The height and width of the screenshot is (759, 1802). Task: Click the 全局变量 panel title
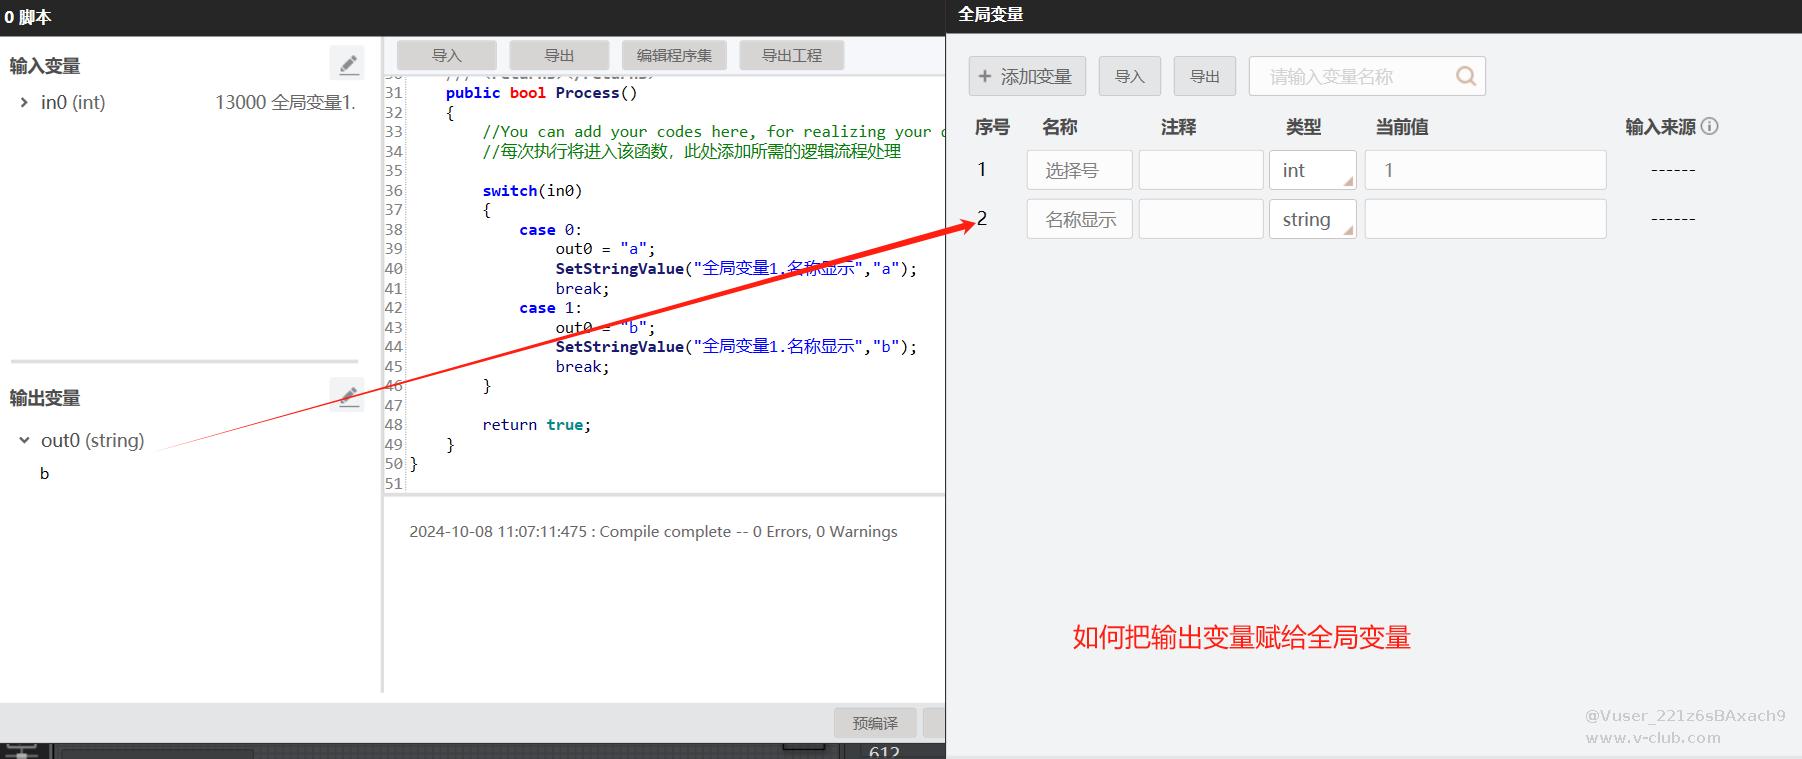click(x=990, y=14)
